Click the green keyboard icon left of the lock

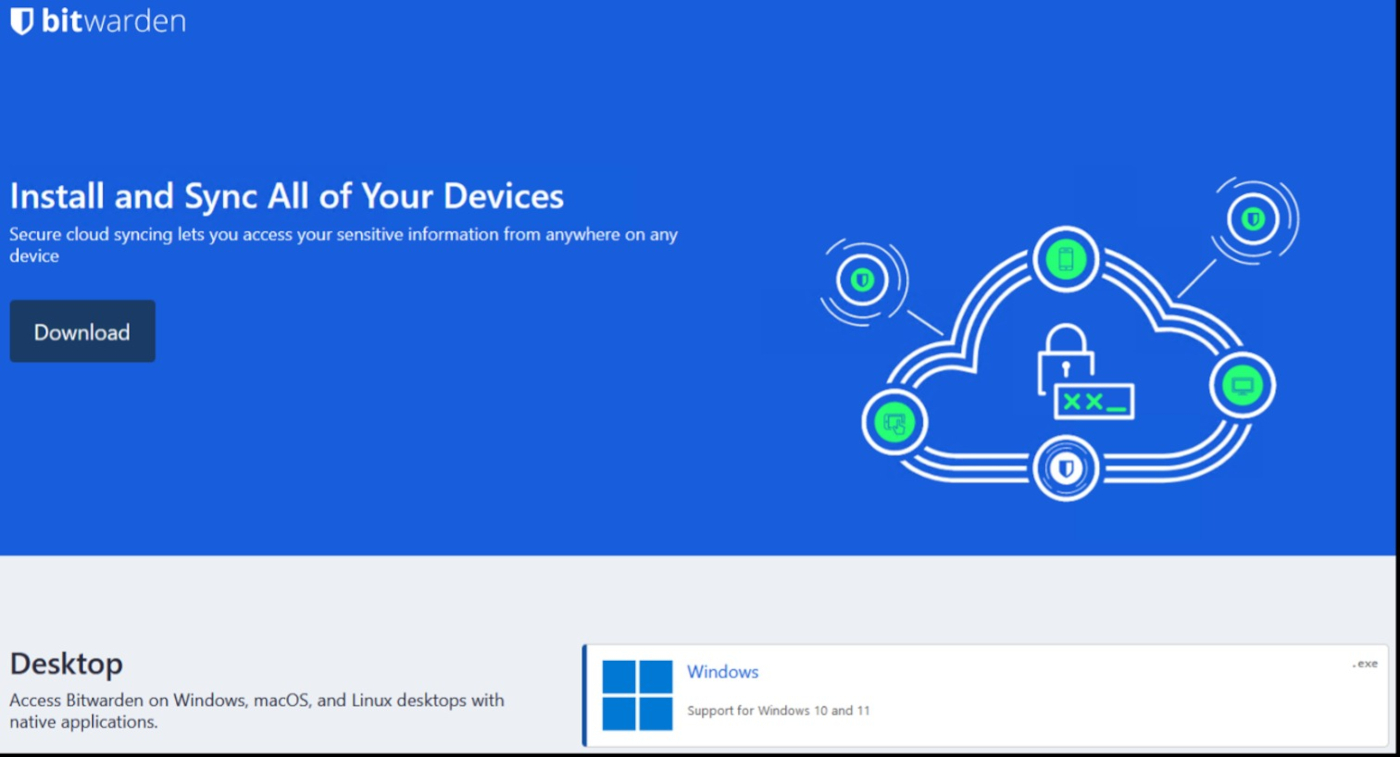(893, 421)
